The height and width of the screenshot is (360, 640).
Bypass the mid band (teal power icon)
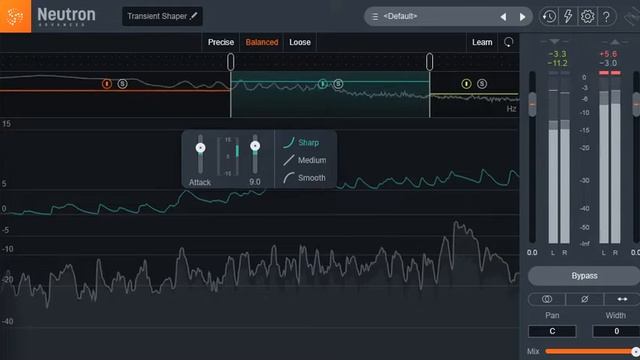tap(322, 84)
